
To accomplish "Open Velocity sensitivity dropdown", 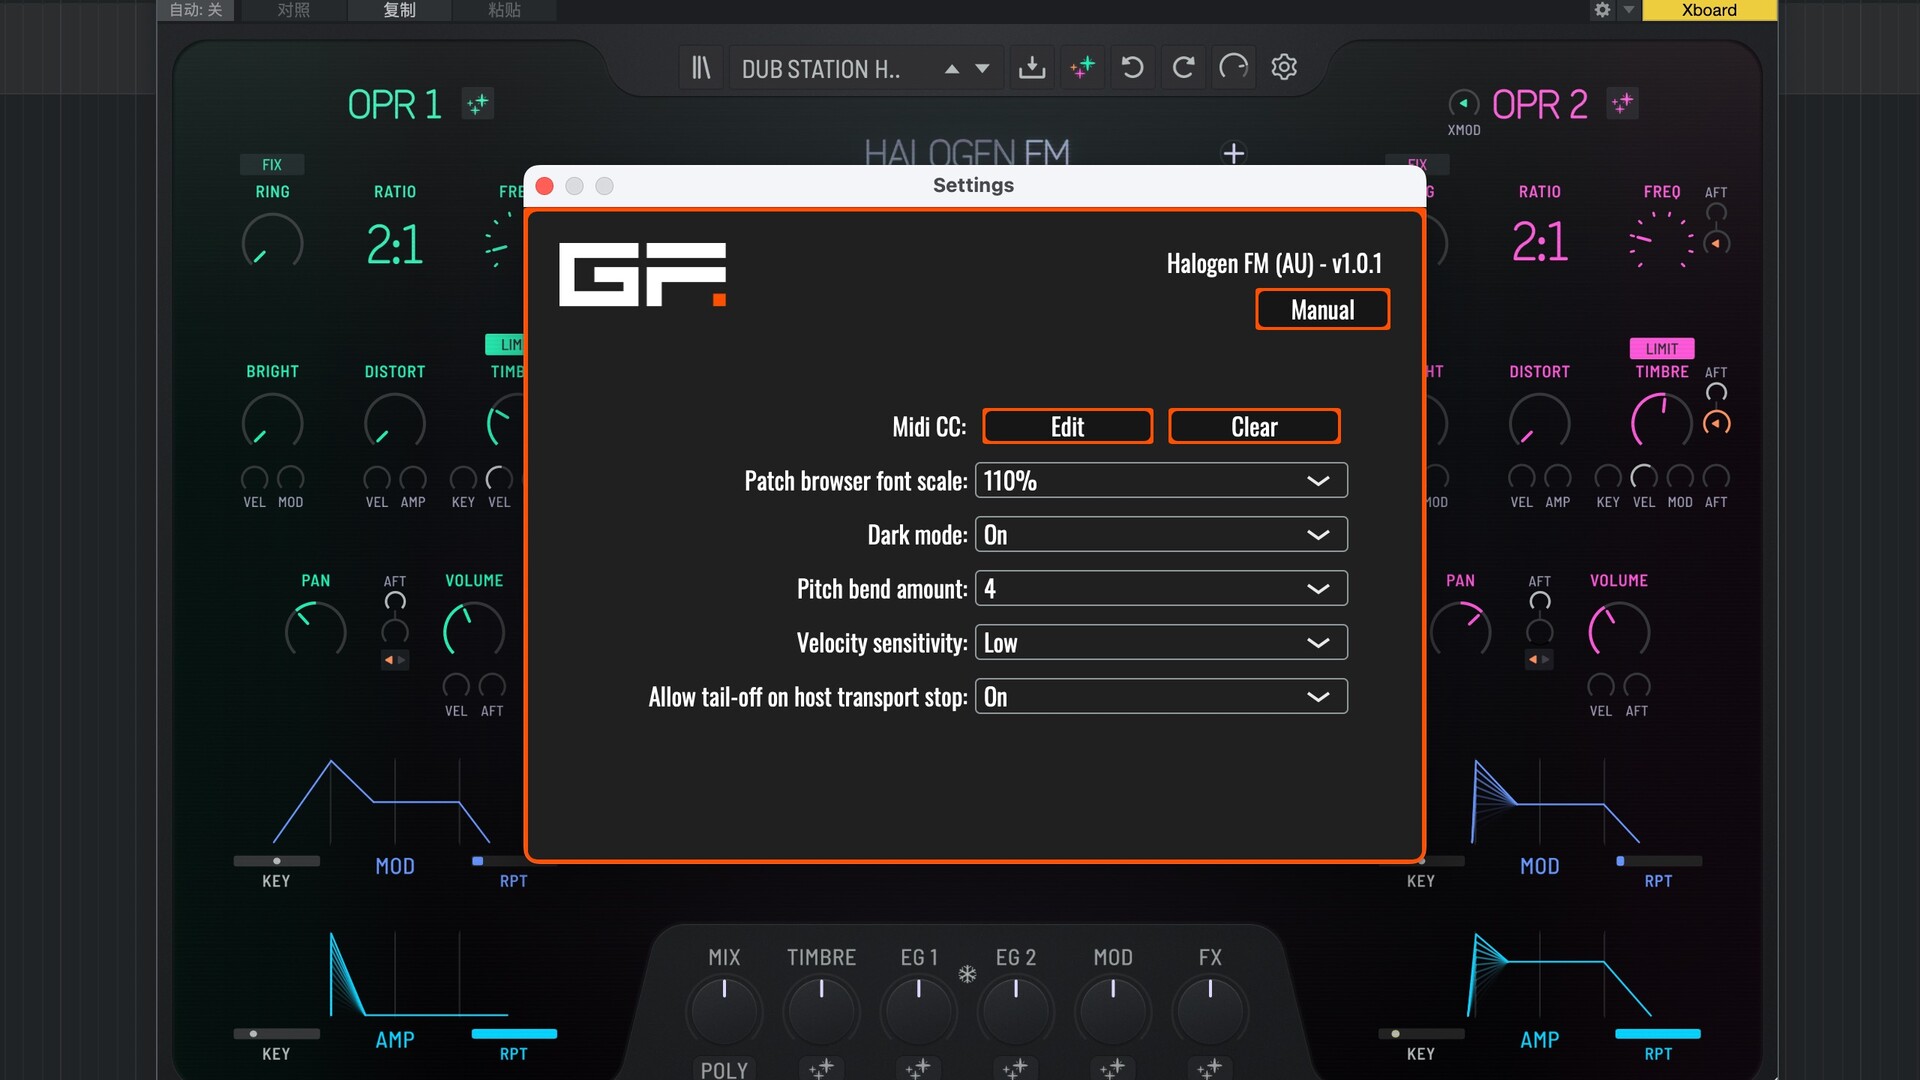I will coord(1161,643).
